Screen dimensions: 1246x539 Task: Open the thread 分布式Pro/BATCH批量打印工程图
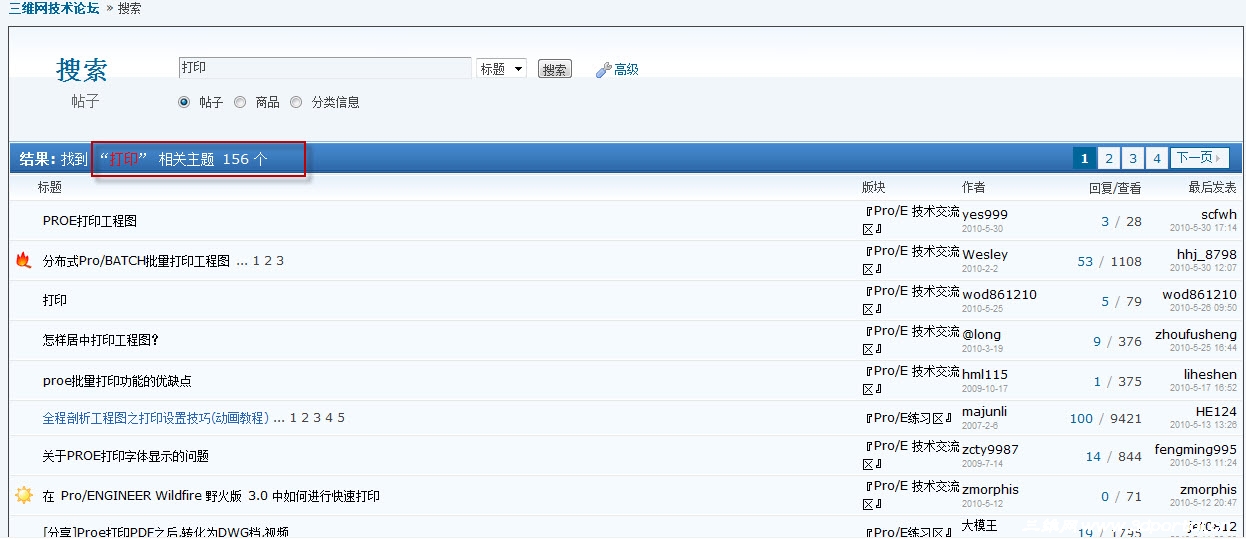(x=136, y=261)
